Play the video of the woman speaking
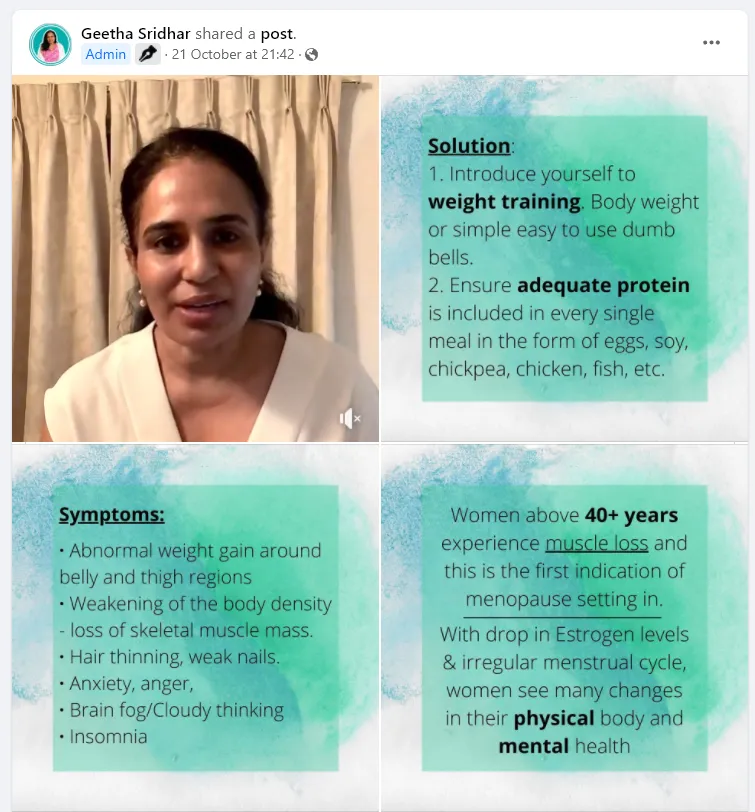Screen dimensions: 755x812 tap(195, 258)
